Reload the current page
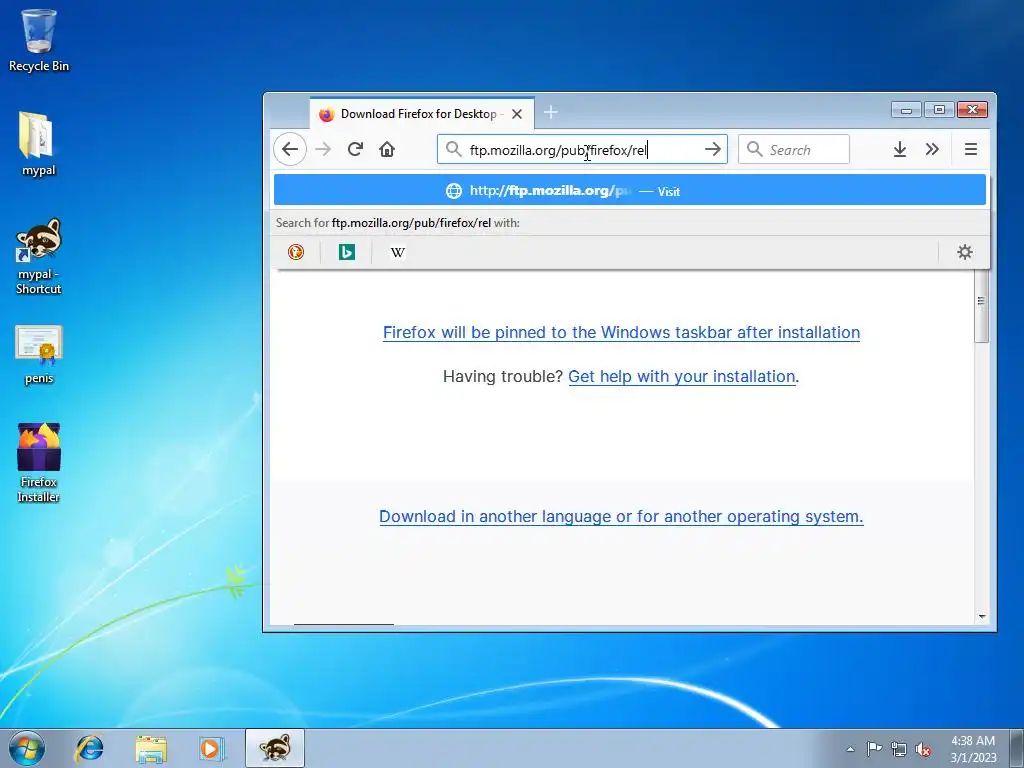Screen dimensions: 1024x768 [355, 150]
